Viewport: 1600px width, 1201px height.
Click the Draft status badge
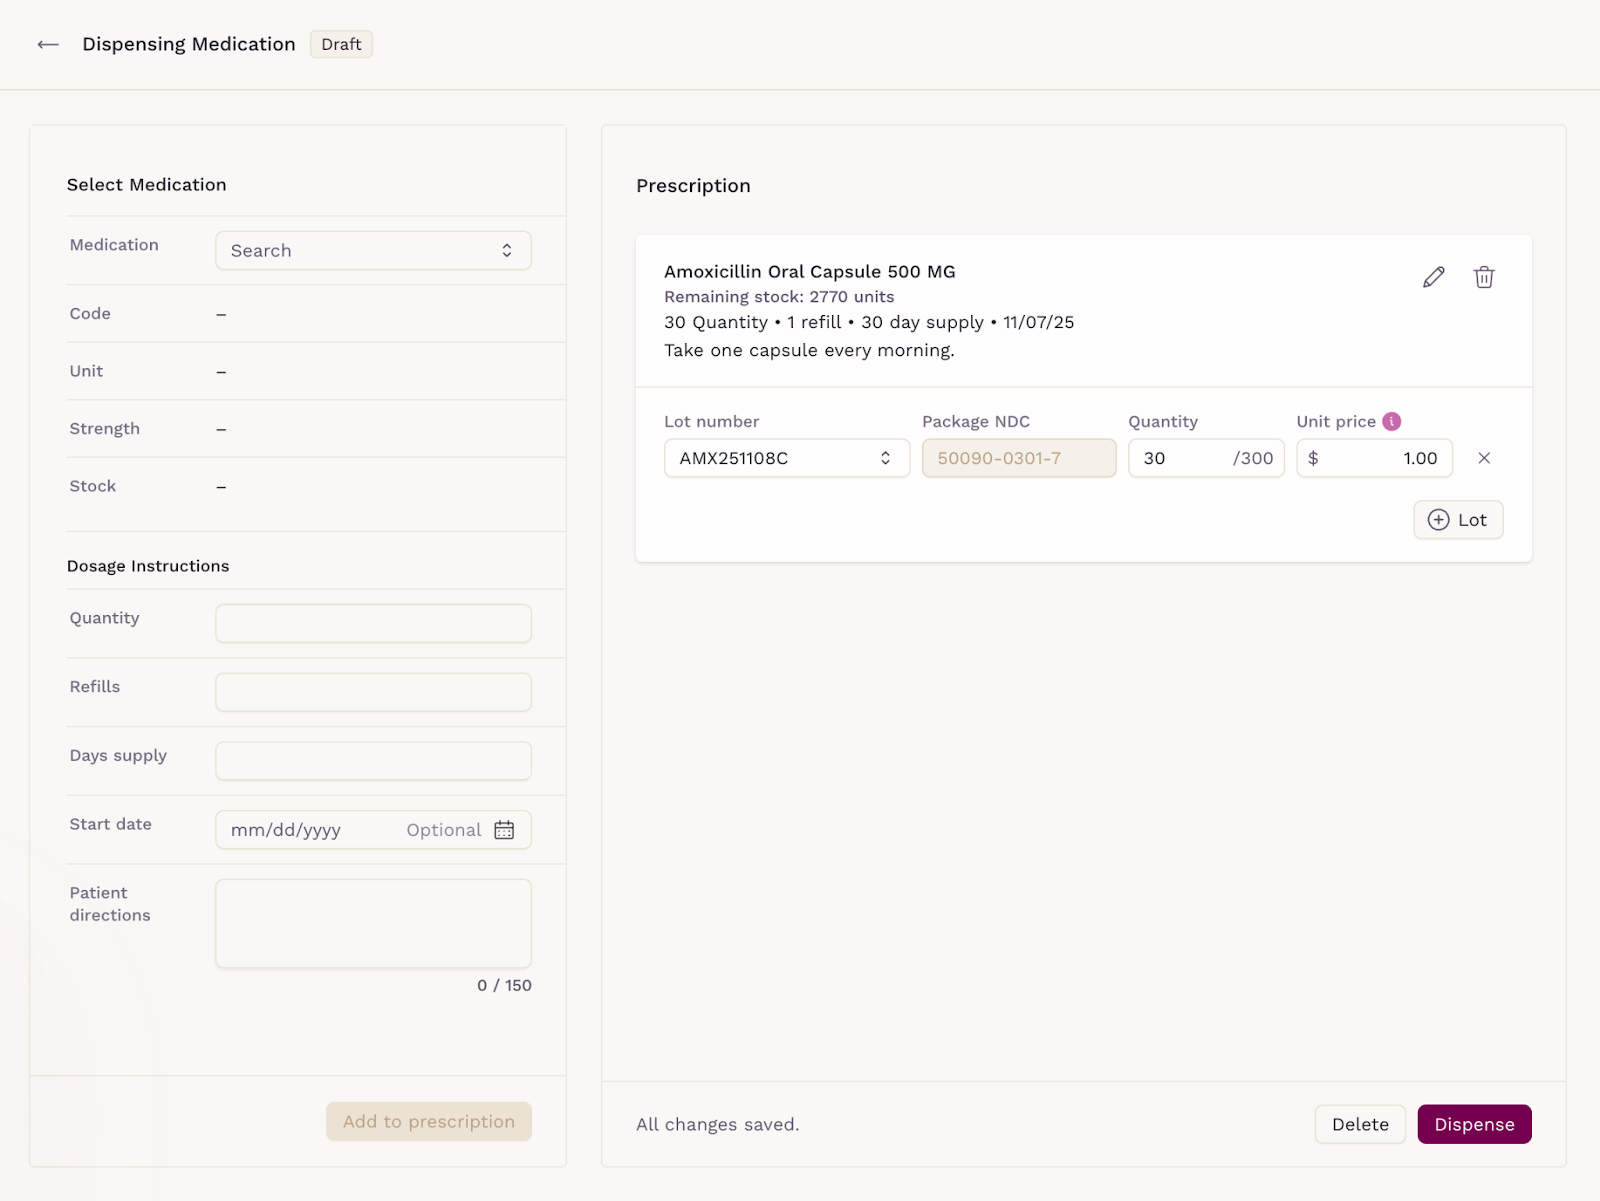tap(341, 44)
